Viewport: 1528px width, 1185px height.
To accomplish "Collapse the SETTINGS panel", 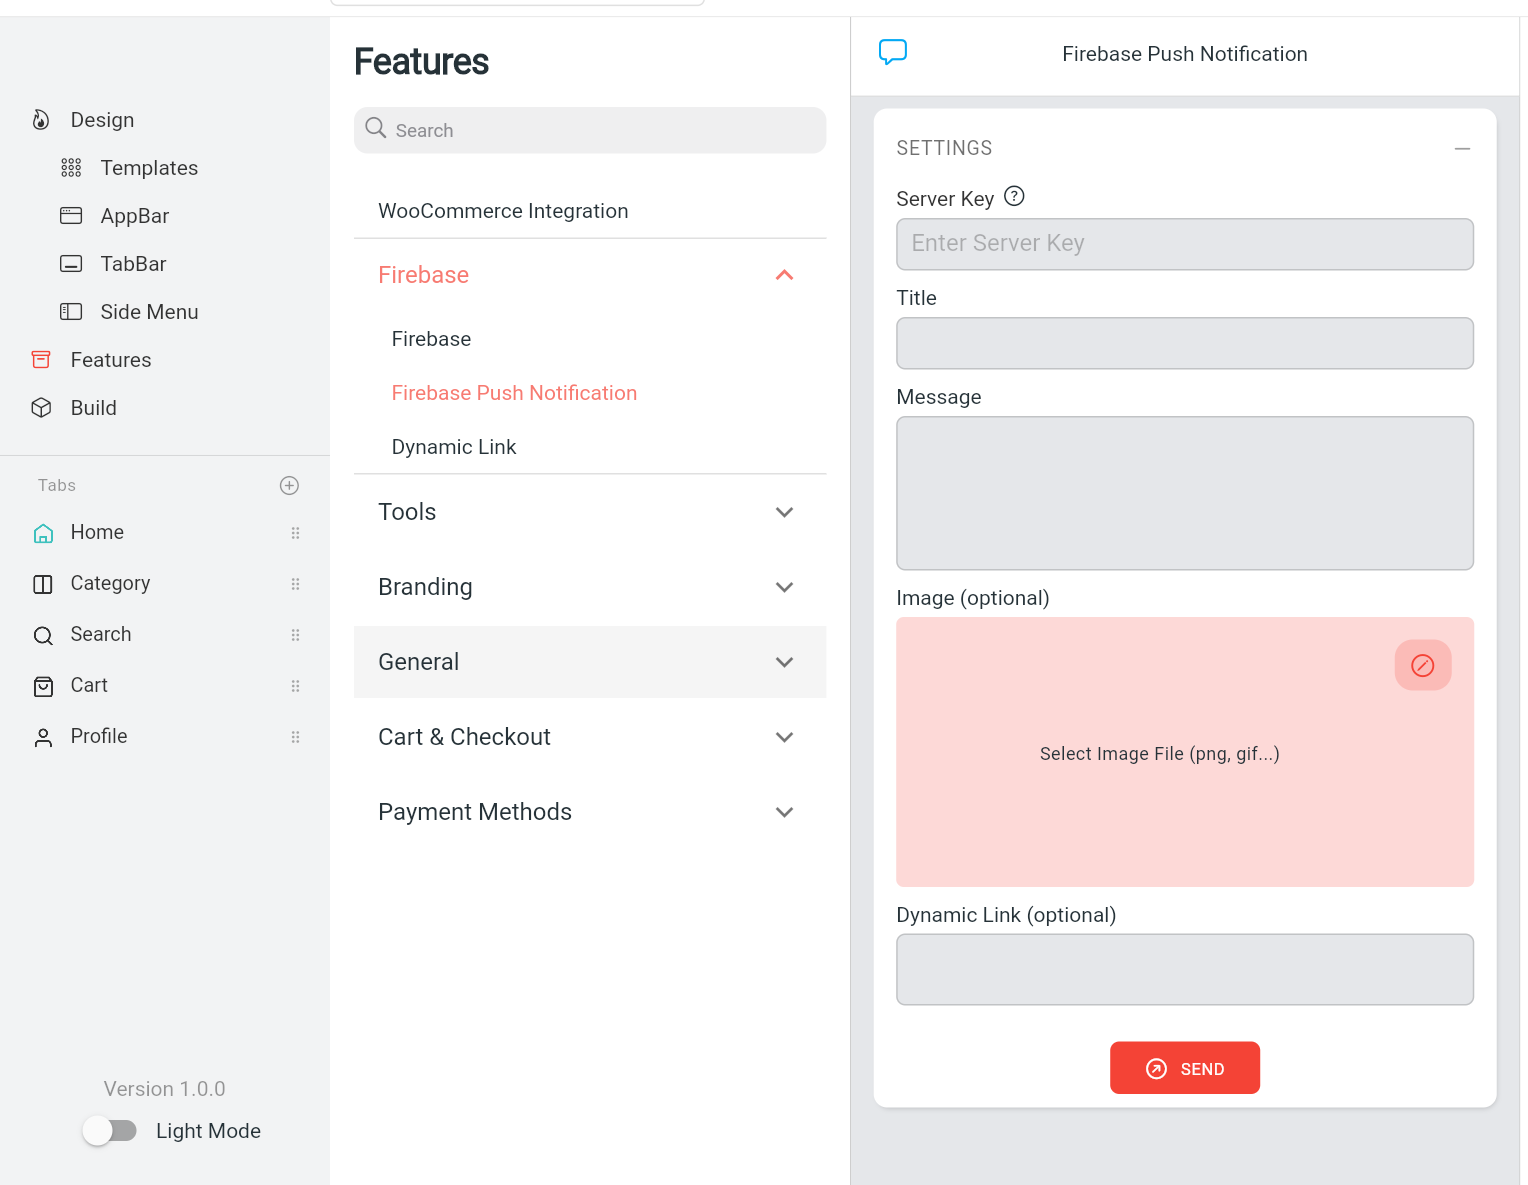I will [x=1462, y=148].
